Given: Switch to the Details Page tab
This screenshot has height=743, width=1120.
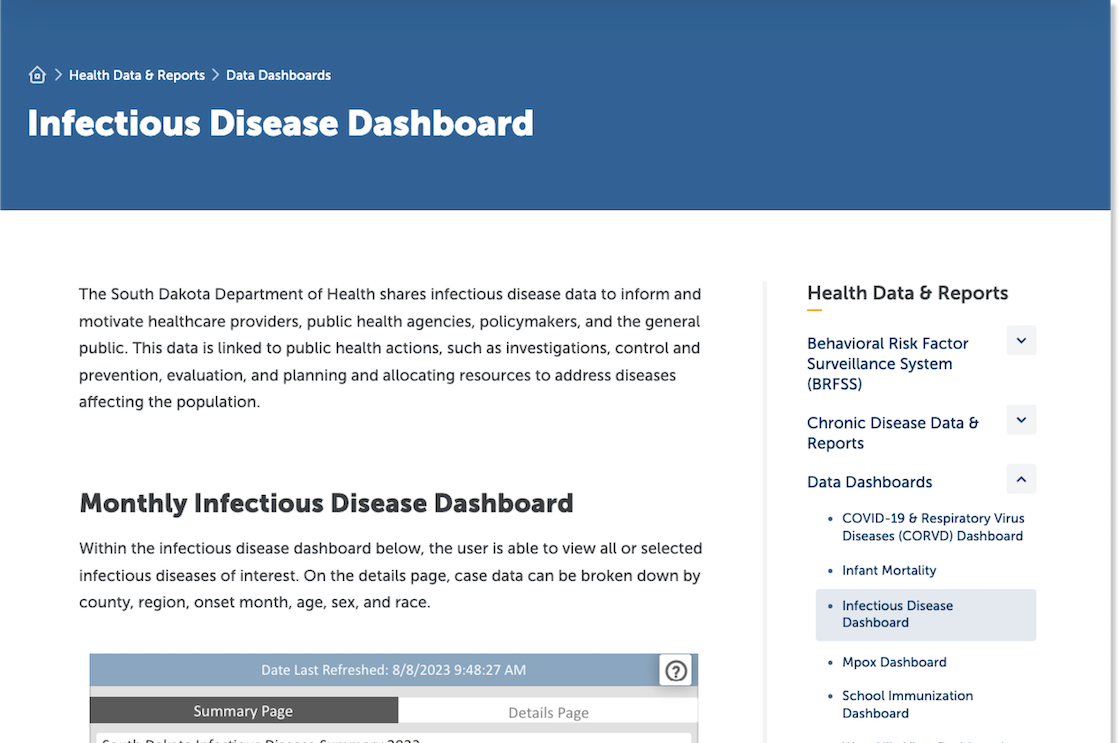Looking at the screenshot, I should (x=548, y=712).
